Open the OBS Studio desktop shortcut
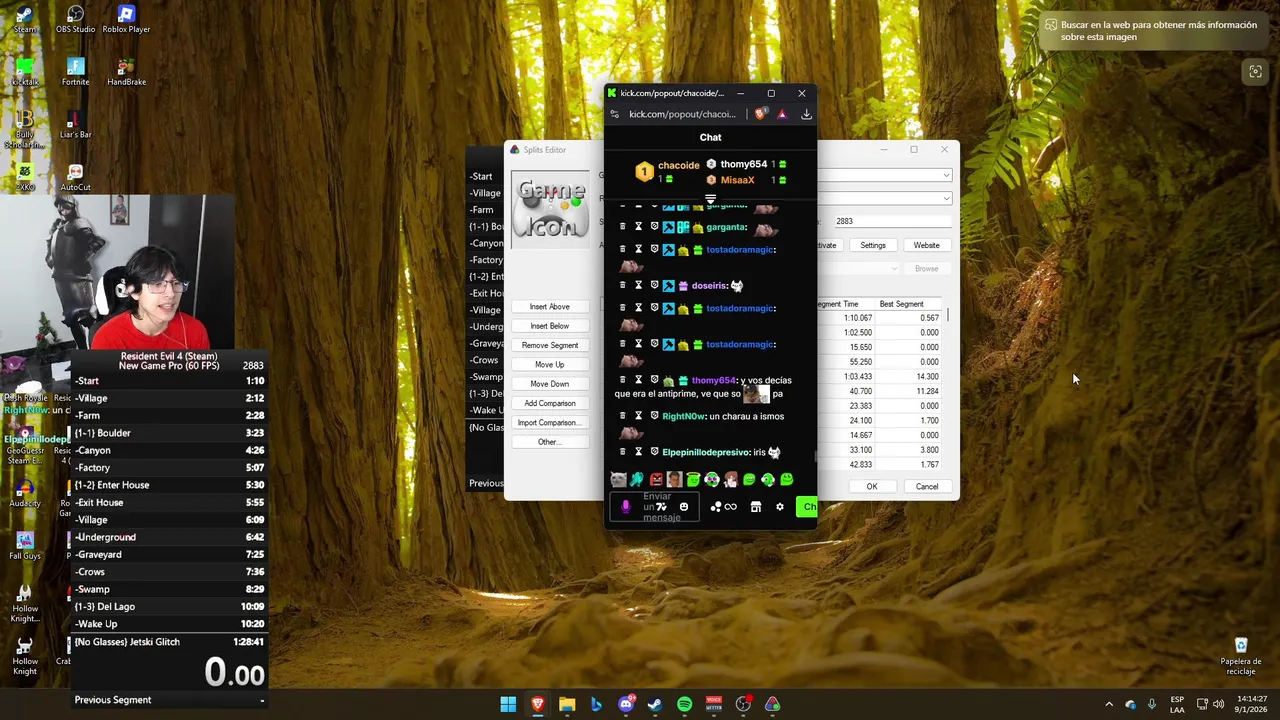This screenshot has height=720, width=1280. (x=75, y=19)
